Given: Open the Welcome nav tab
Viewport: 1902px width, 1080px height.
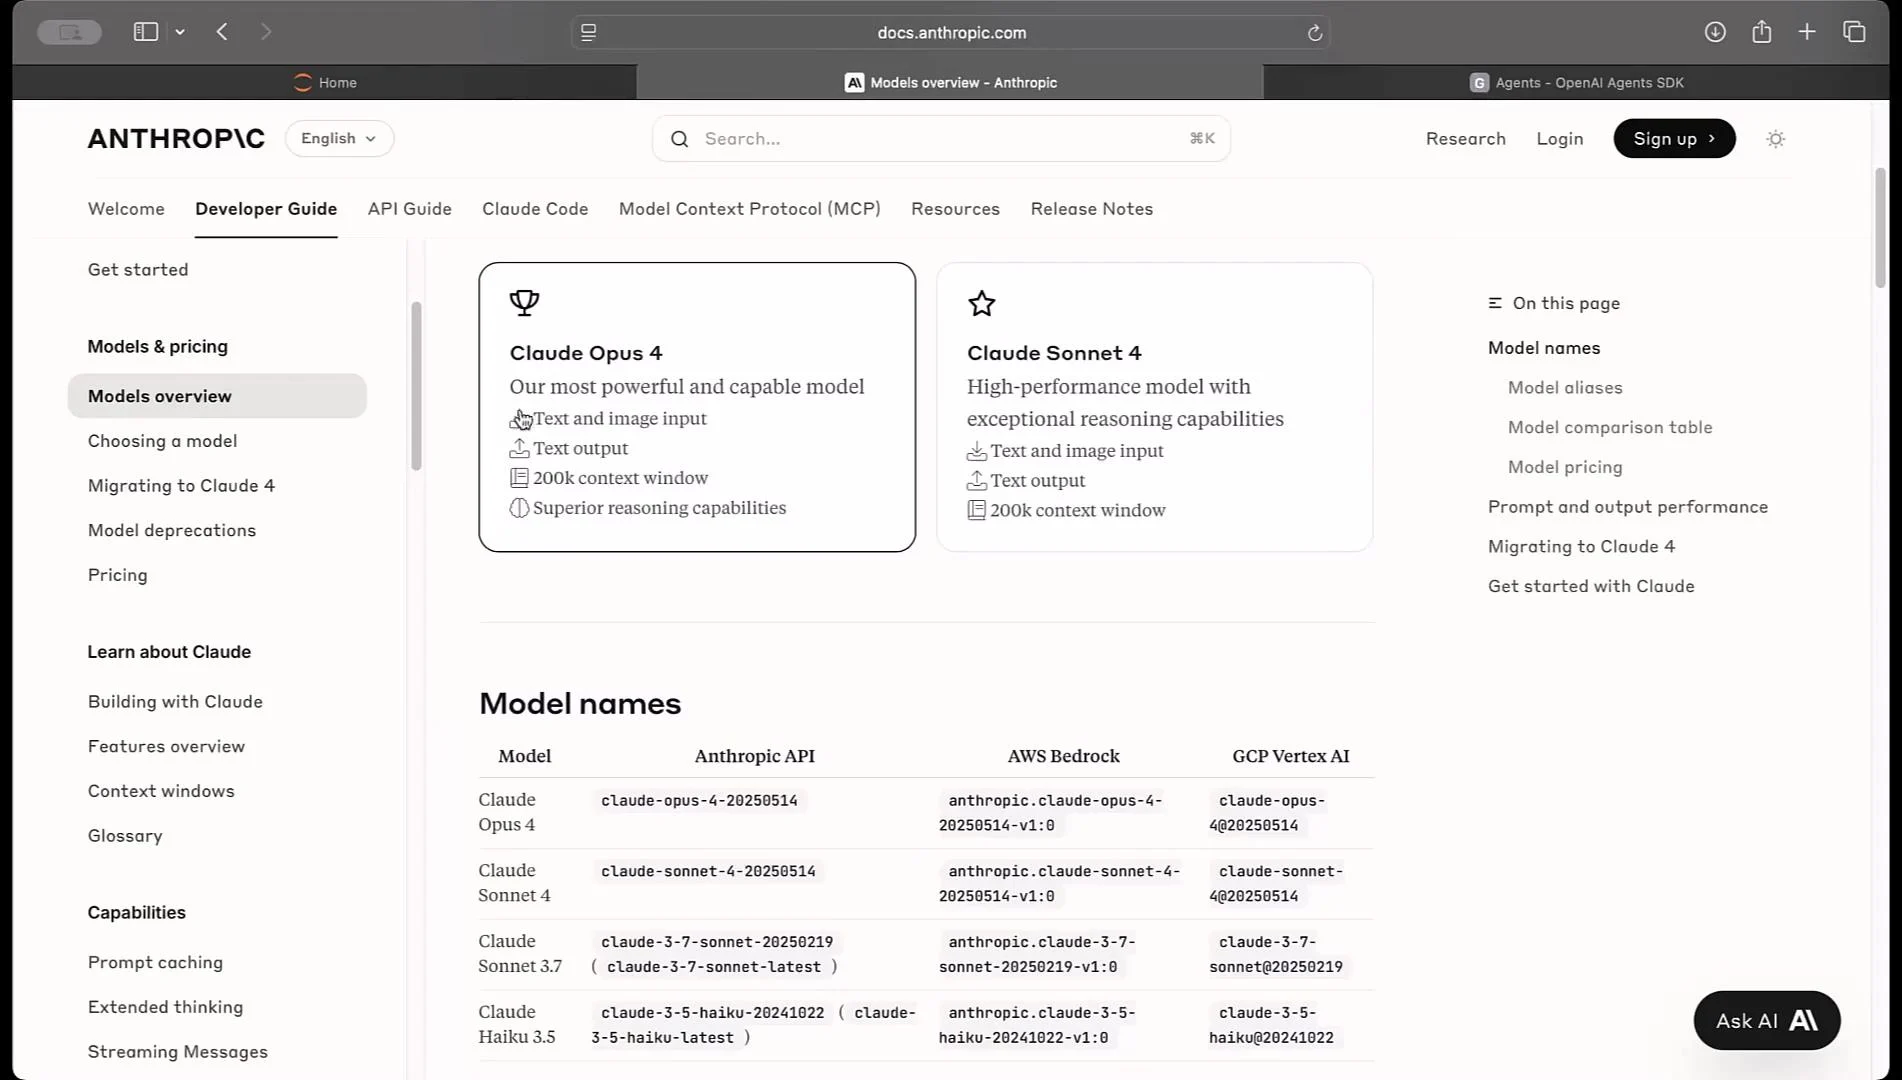Looking at the screenshot, I should 126,209.
